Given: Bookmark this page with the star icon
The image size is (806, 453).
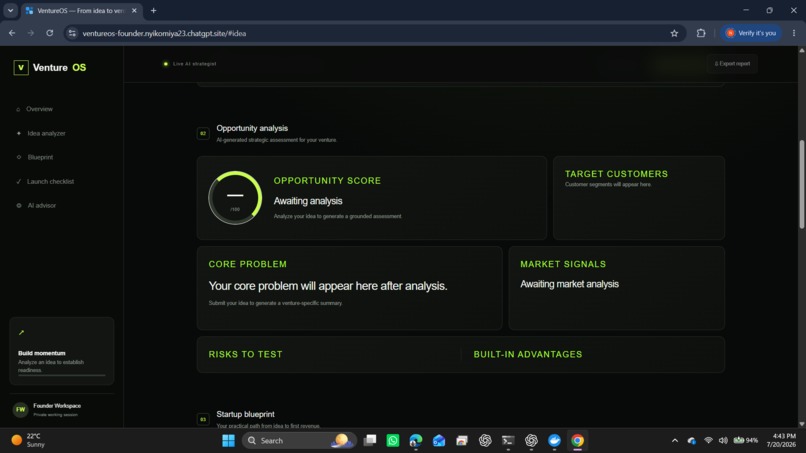Looking at the screenshot, I should tap(674, 33).
